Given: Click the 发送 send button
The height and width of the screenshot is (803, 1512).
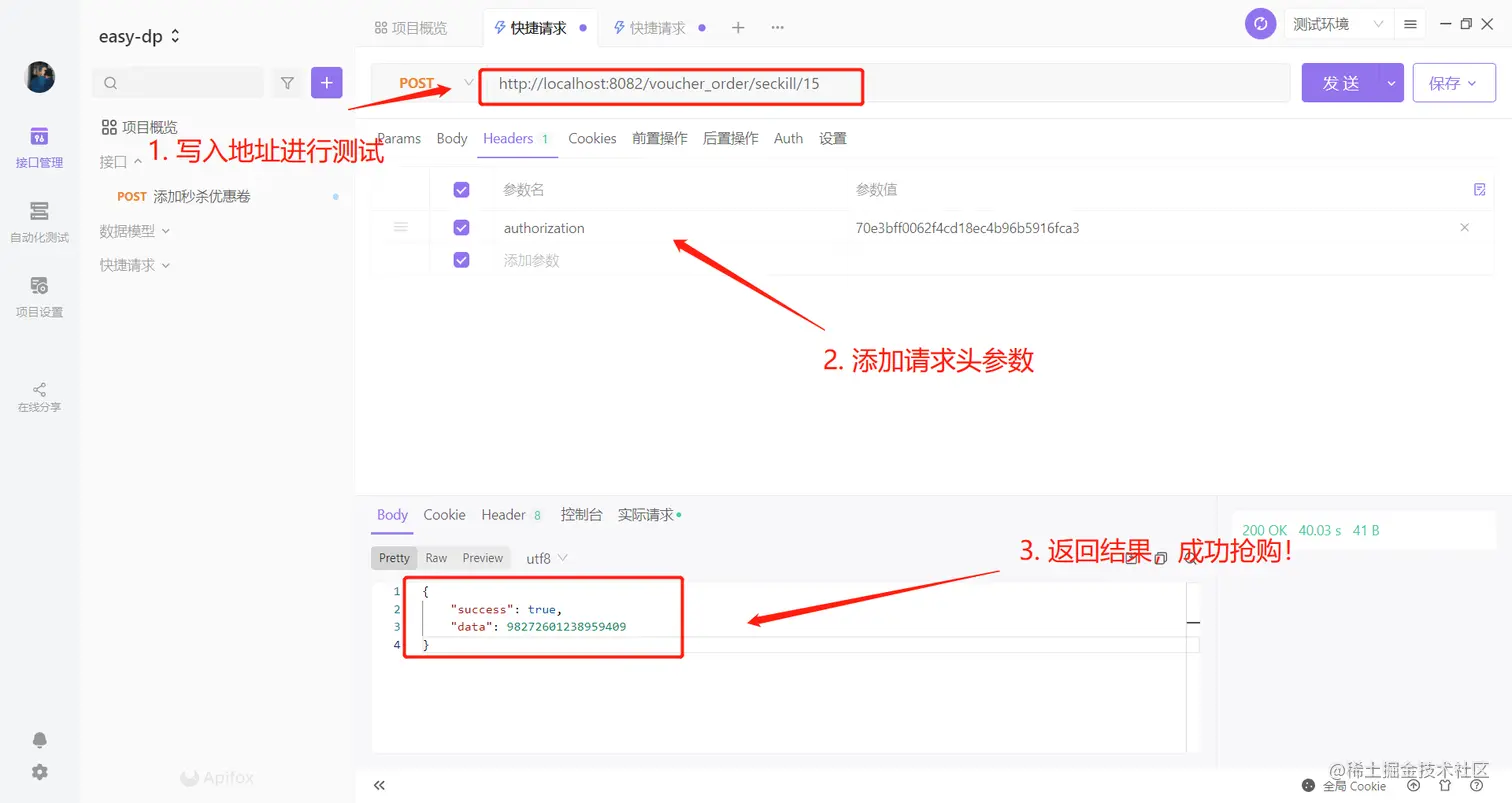Looking at the screenshot, I should (x=1341, y=83).
